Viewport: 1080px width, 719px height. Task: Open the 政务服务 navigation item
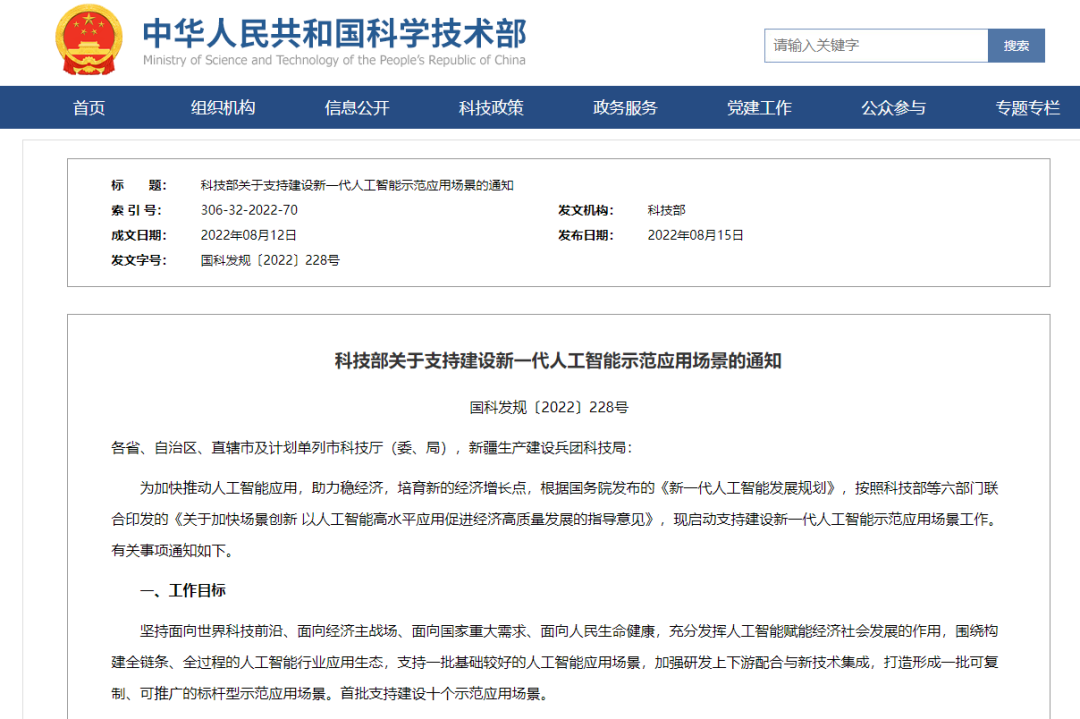click(625, 107)
